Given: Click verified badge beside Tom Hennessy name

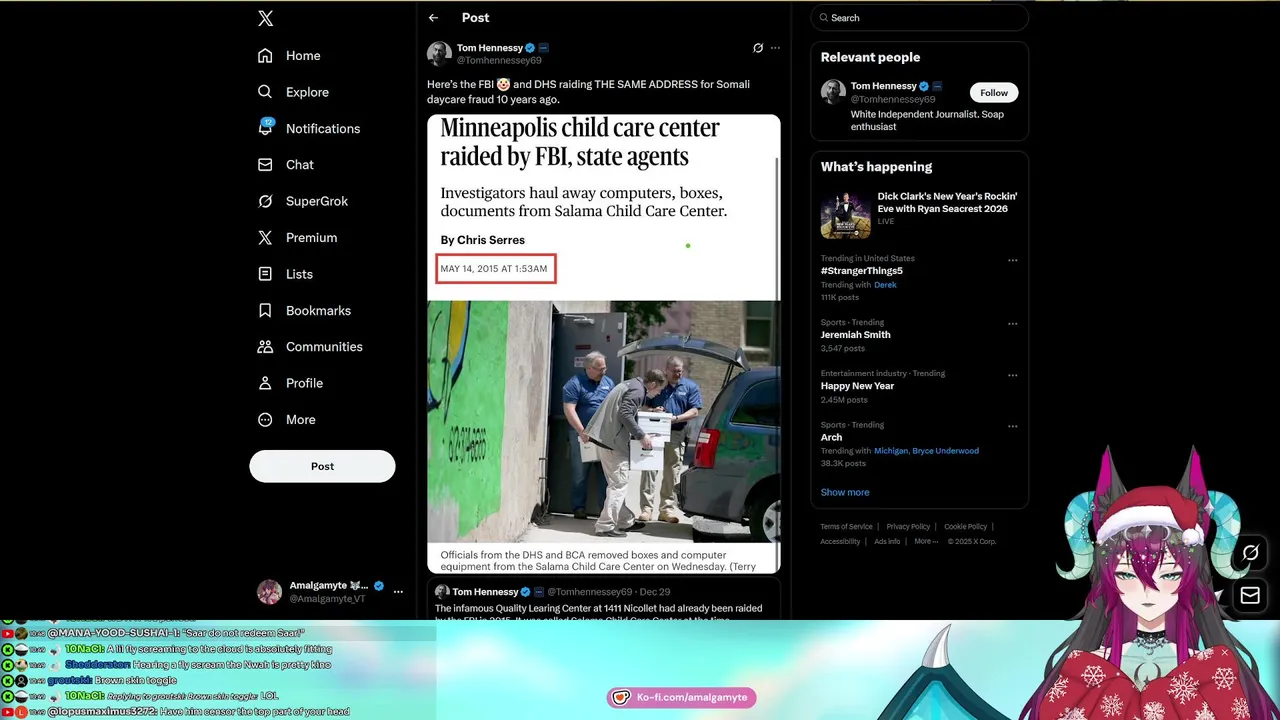Looking at the screenshot, I should [530, 48].
